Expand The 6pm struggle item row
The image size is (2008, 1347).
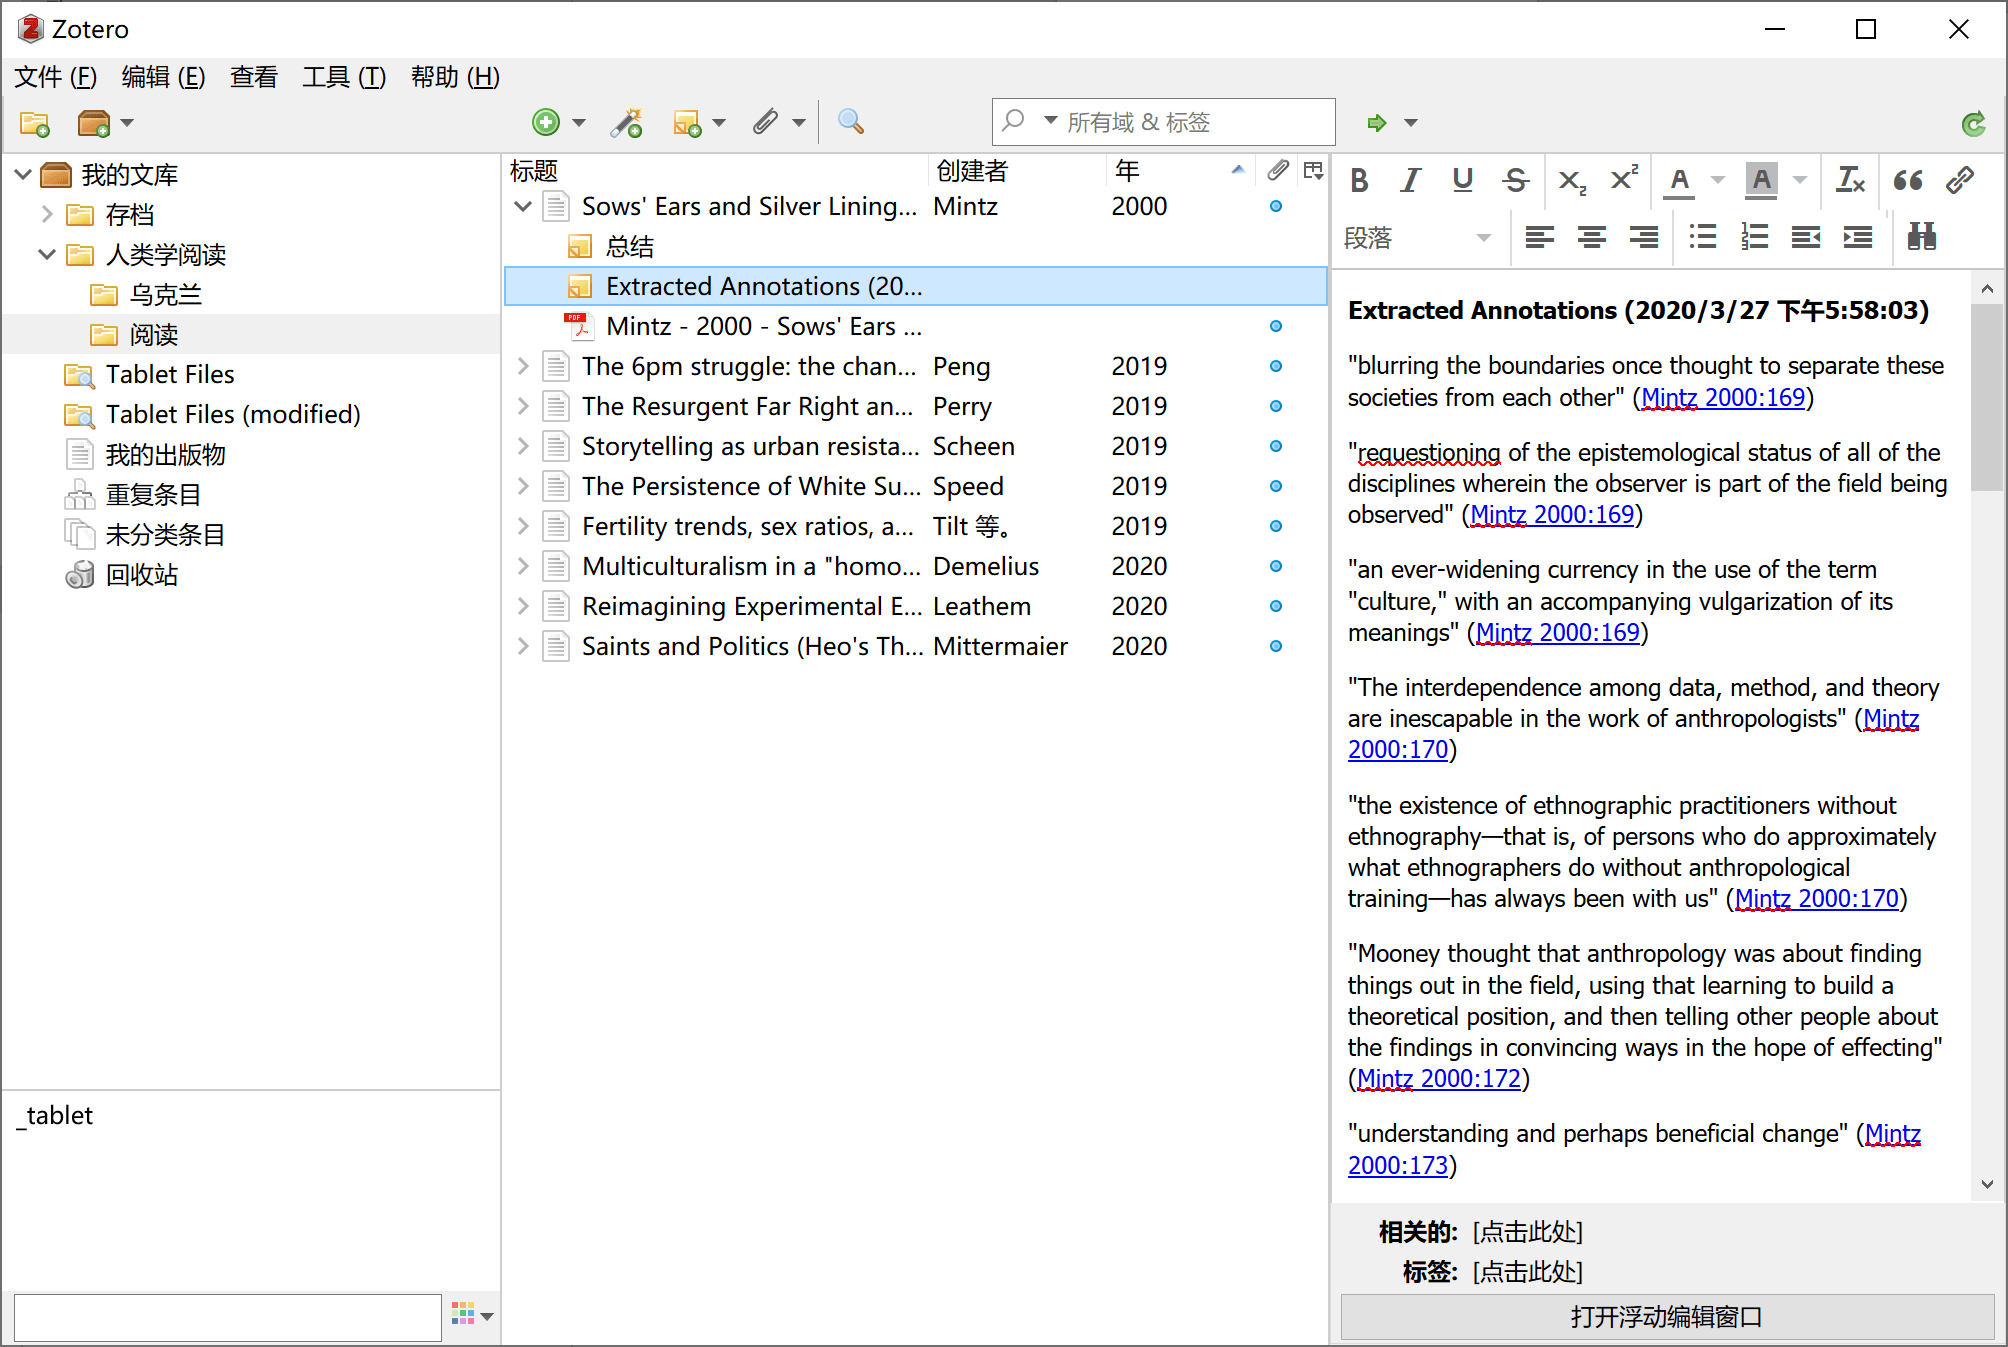tap(523, 366)
